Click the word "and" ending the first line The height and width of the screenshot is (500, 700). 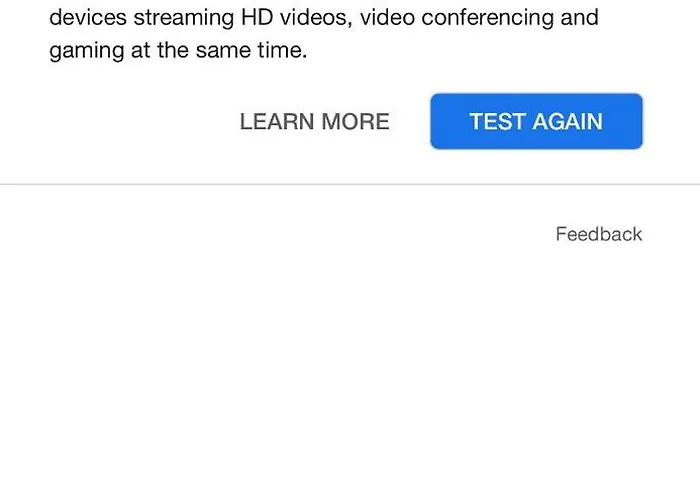tap(580, 17)
